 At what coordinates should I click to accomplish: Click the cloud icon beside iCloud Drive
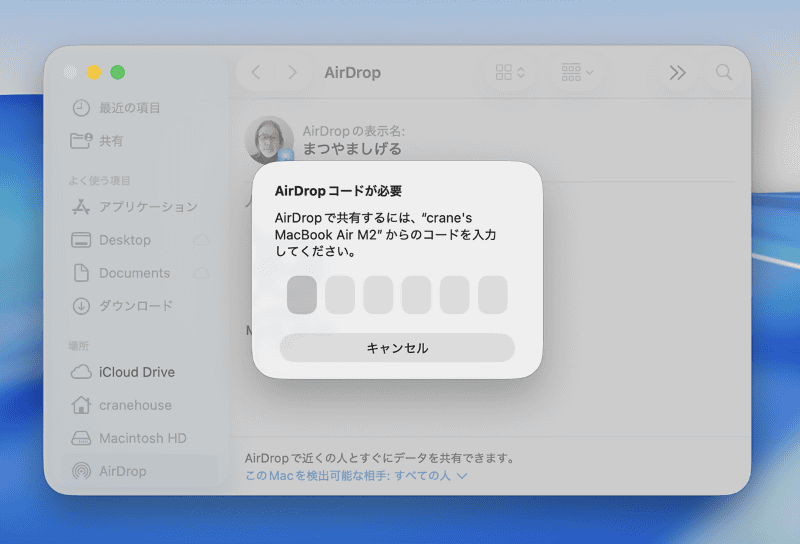click(81, 372)
